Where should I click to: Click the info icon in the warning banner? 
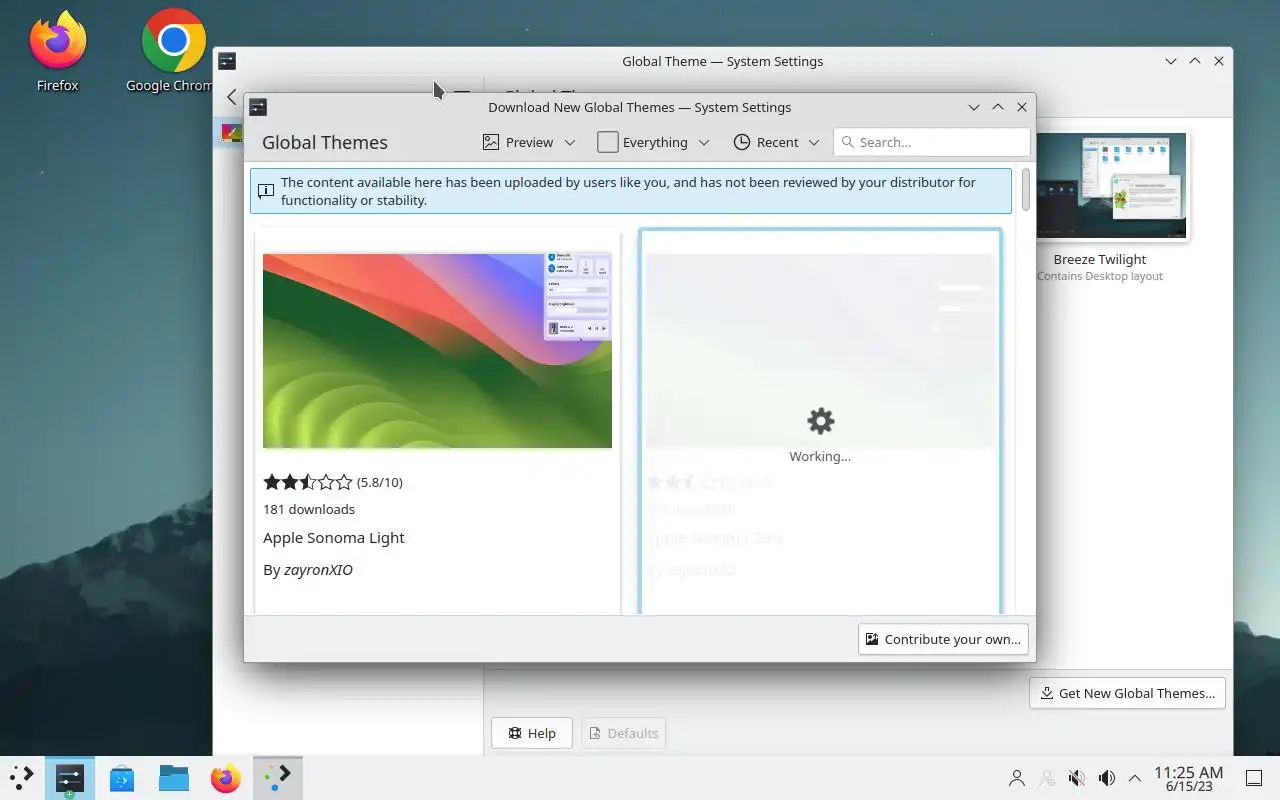tap(266, 191)
